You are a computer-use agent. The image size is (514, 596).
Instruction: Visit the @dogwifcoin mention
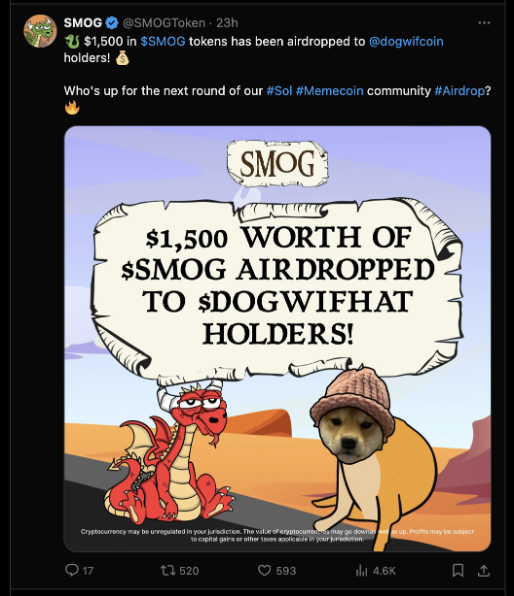[x=406, y=41]
